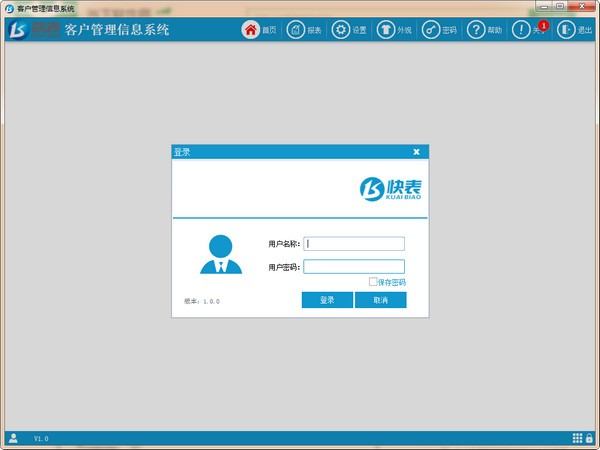Click the 关于 about exclamation icon
The height and width of the screenshot is (450, 600).
[521, 31]
